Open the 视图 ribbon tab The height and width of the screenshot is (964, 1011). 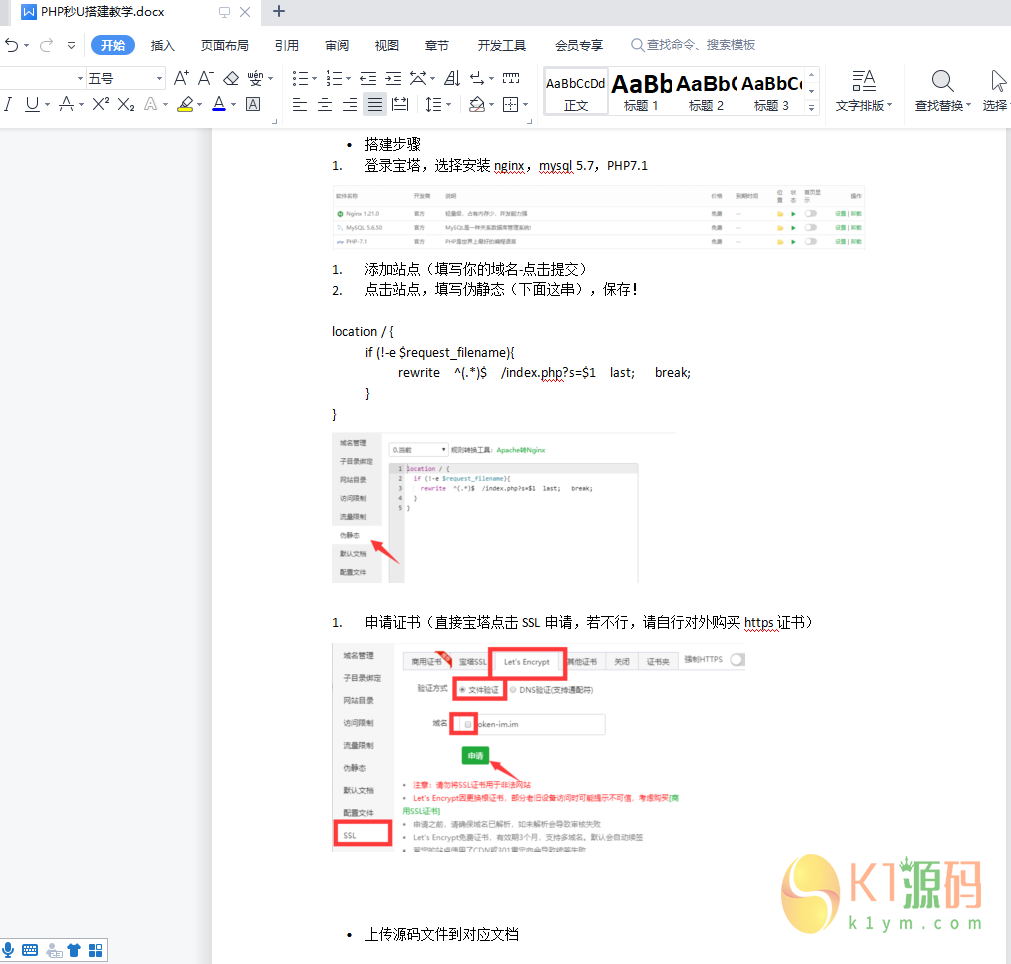point(386,45)
